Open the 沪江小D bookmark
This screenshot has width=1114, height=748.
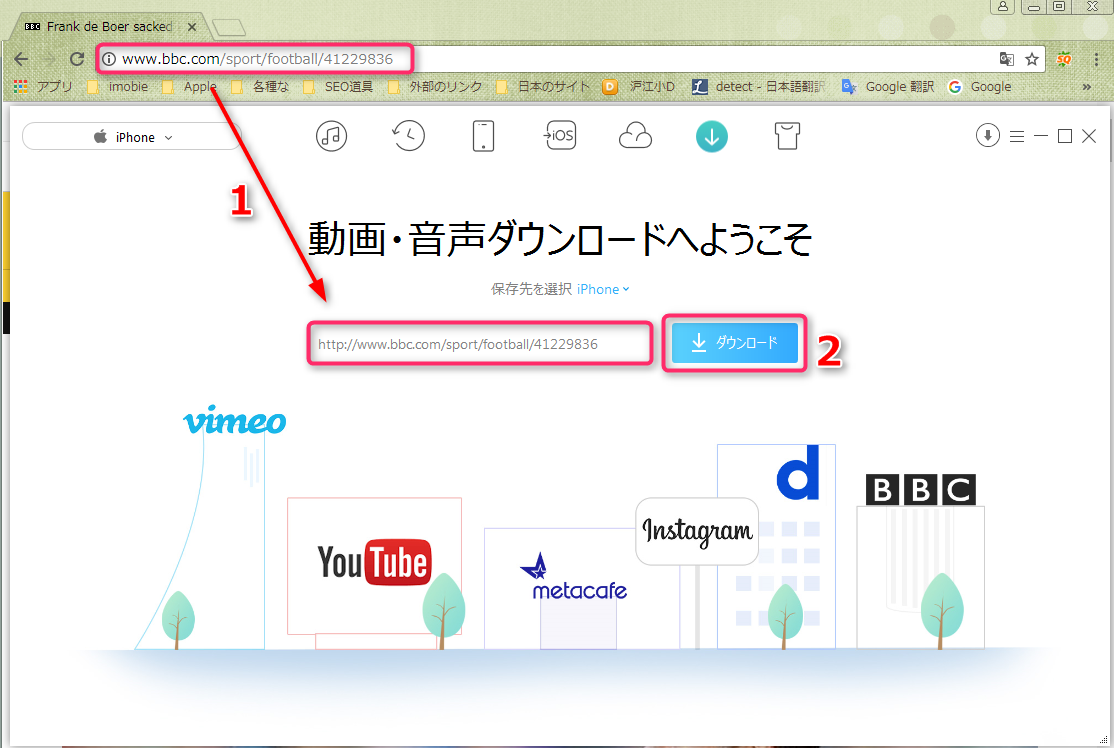(x=639, y=87)
